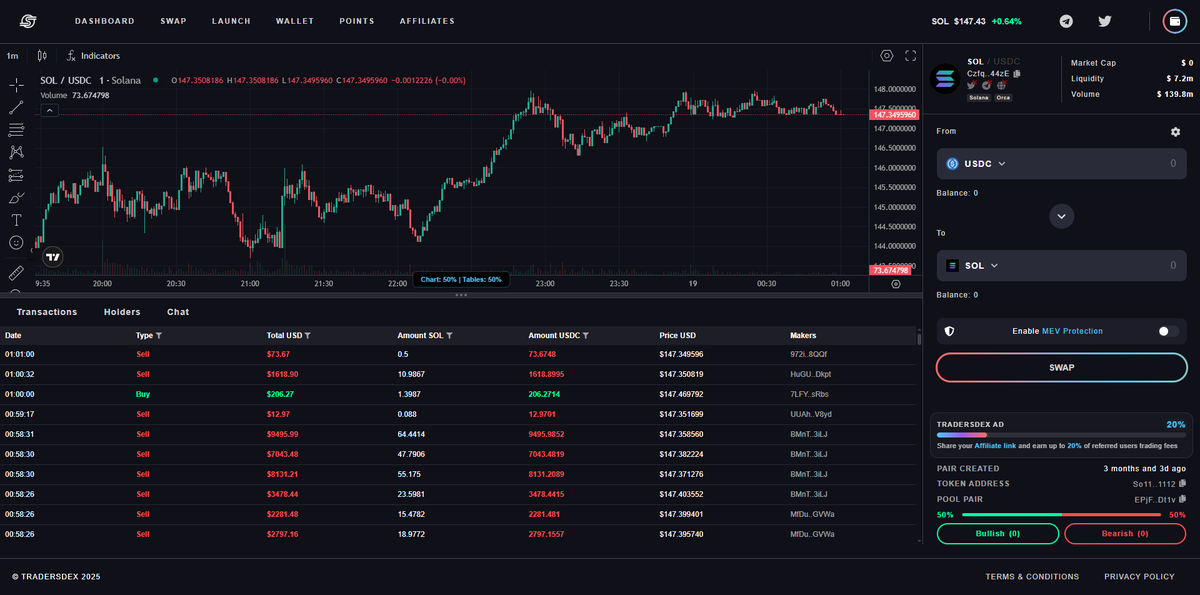
Task: Go to the Dashboard page
Action: click(x=104, y=21)
